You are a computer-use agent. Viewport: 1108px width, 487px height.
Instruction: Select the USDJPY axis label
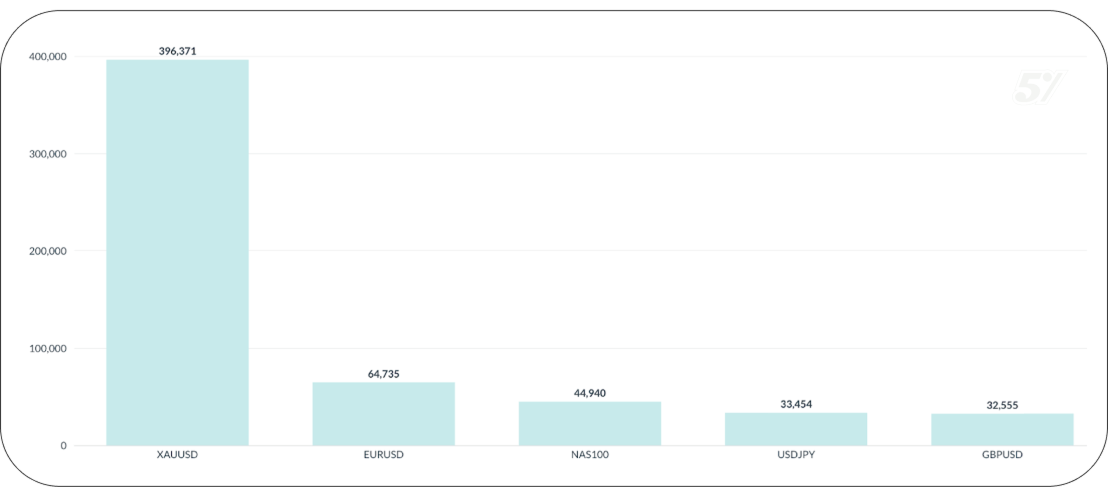(x=796, y=455)
